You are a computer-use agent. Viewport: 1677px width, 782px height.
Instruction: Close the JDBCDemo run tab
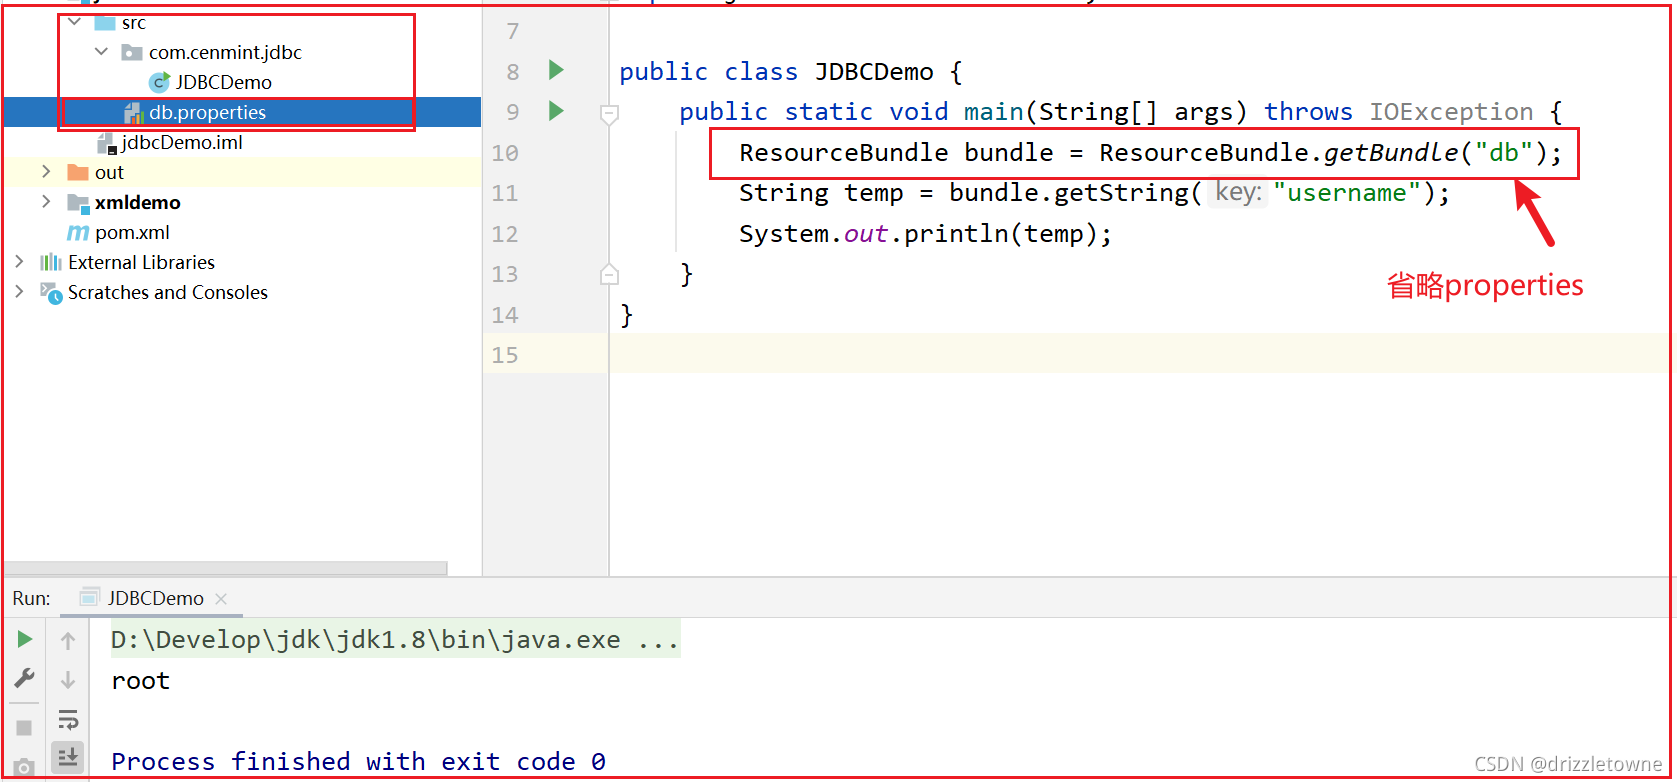tap(221, 599)
